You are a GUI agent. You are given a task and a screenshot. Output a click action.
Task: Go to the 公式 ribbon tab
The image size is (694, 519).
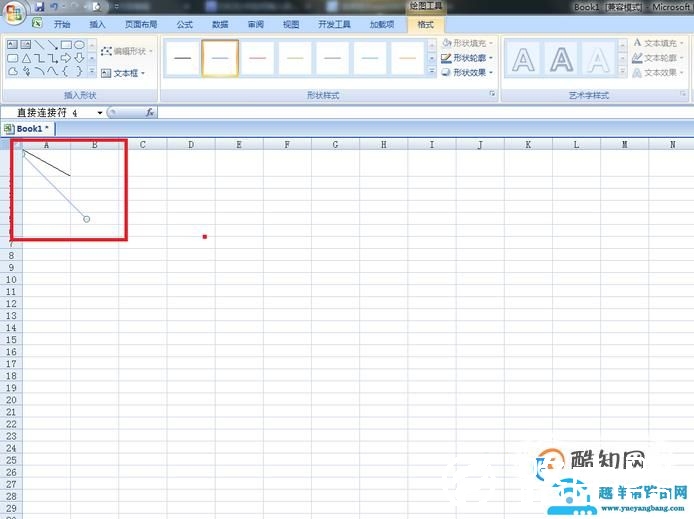(x=185, y=24)
